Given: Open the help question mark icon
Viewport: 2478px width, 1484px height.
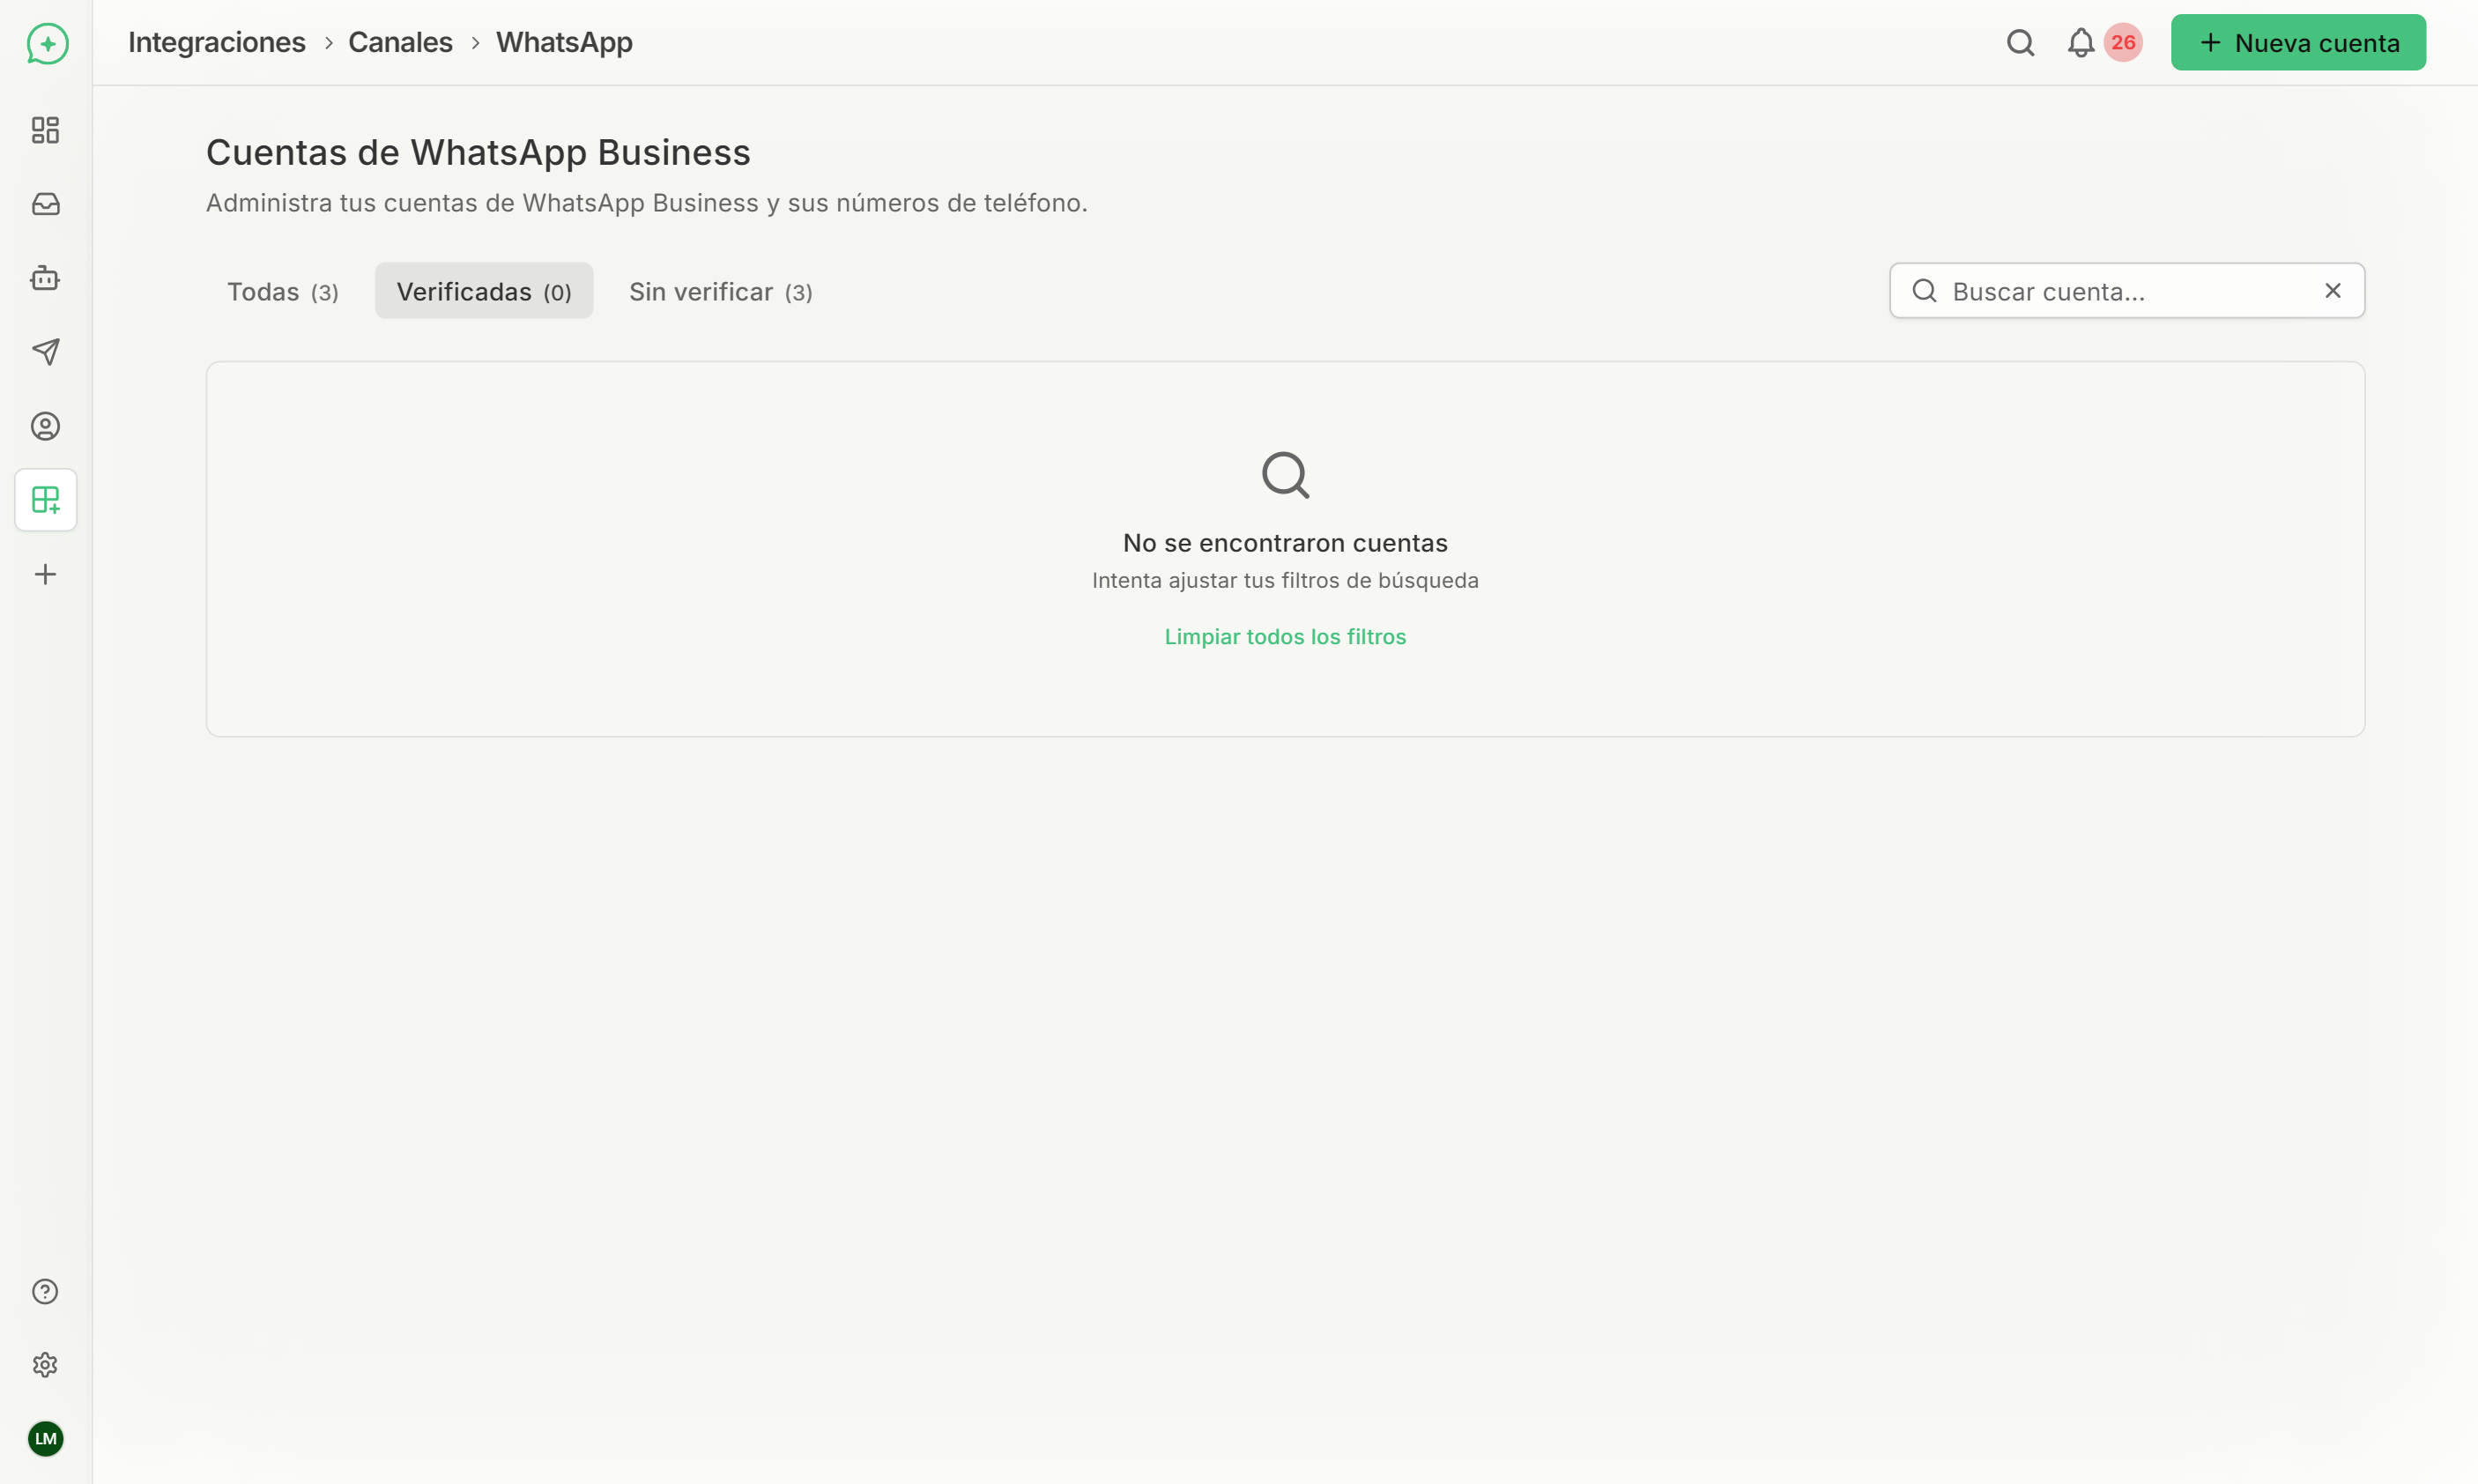Looking at the screenshot, I should coord(46,1291).
